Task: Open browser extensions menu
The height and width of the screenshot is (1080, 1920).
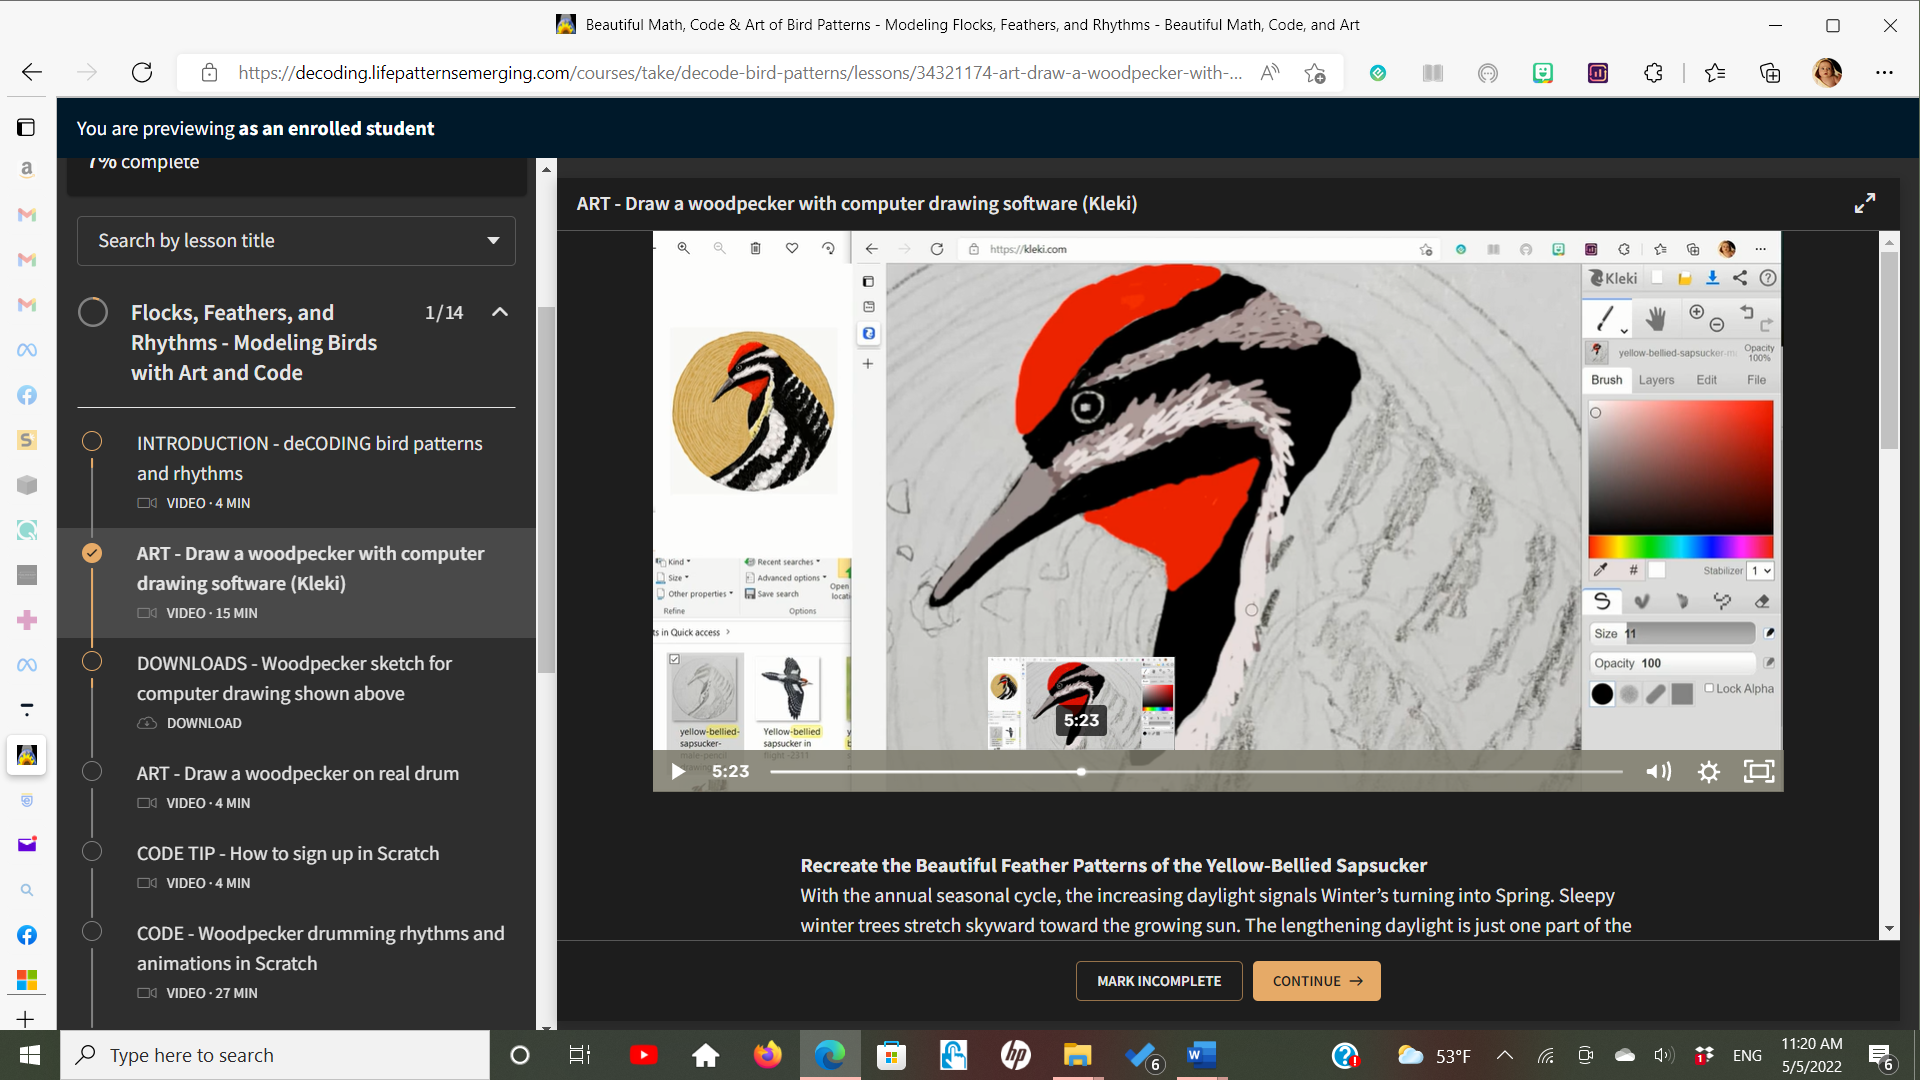Action: click(x=1653, y=72)
